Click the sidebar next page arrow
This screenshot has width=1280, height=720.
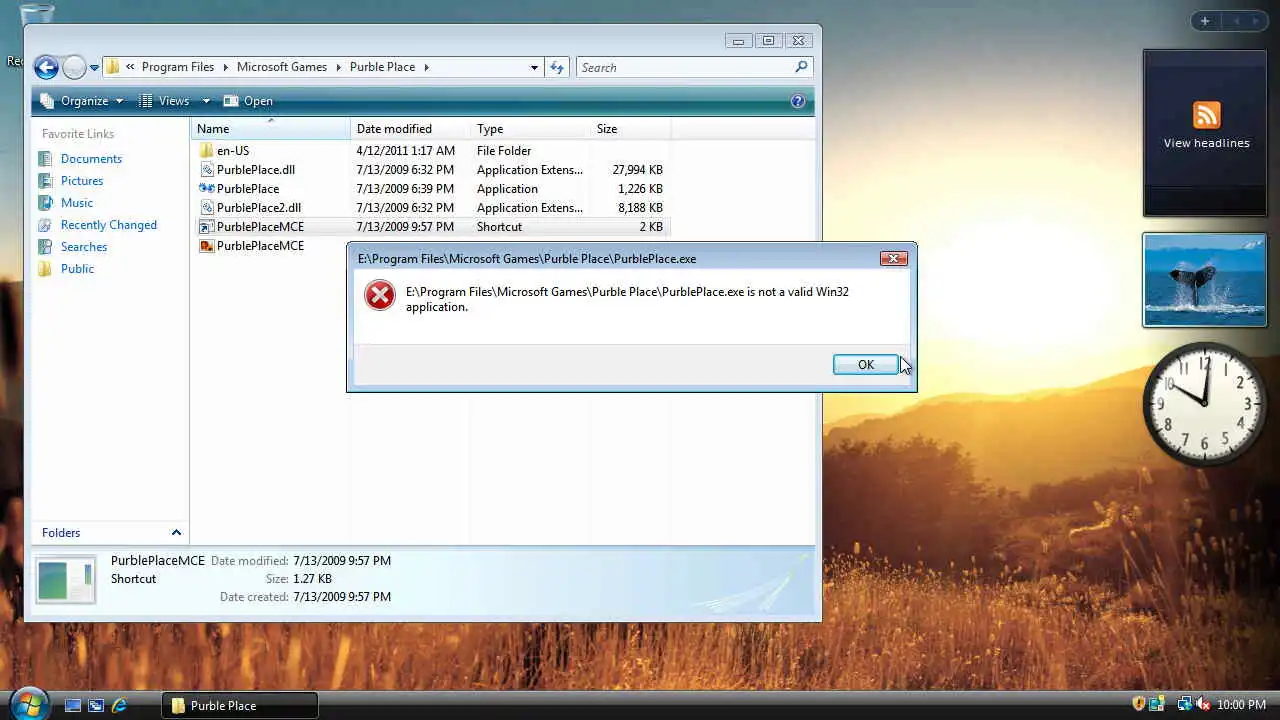tap(1258, 21)
